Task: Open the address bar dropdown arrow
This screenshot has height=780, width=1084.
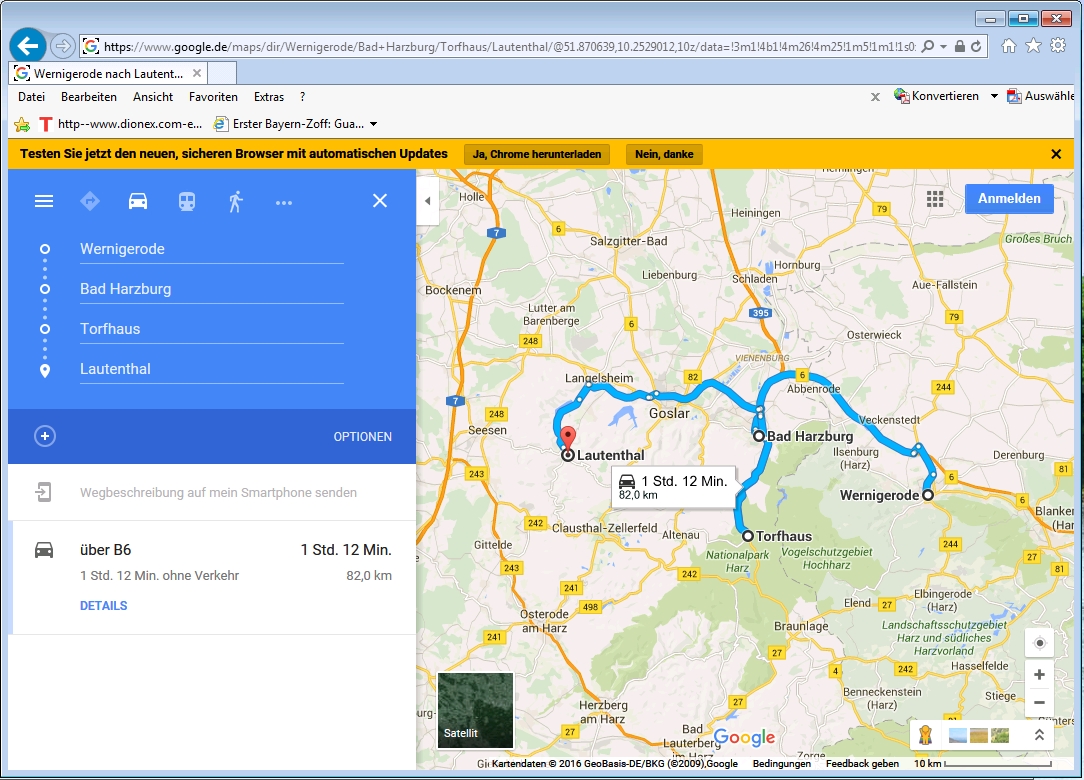Action: 944,46
